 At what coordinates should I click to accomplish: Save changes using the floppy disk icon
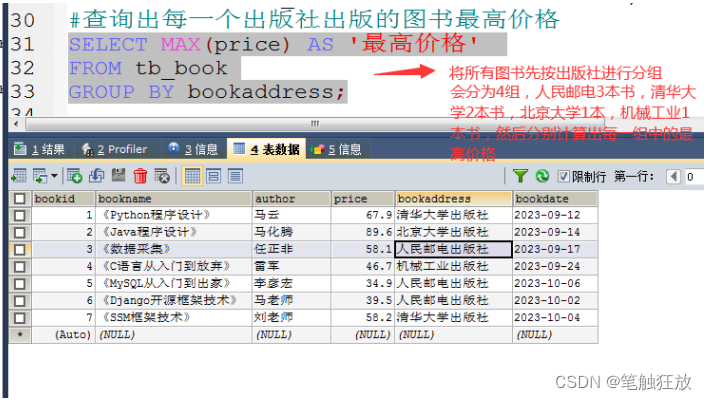pyautogui.click(x=118, y=176)
